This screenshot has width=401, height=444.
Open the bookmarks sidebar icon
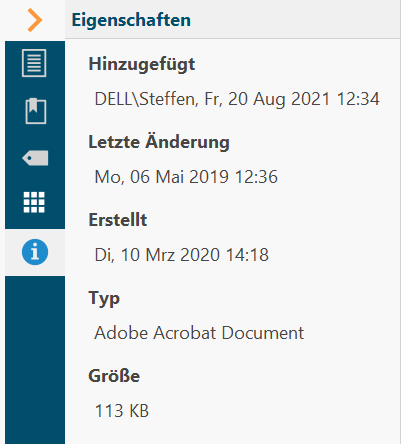(36, 111)
